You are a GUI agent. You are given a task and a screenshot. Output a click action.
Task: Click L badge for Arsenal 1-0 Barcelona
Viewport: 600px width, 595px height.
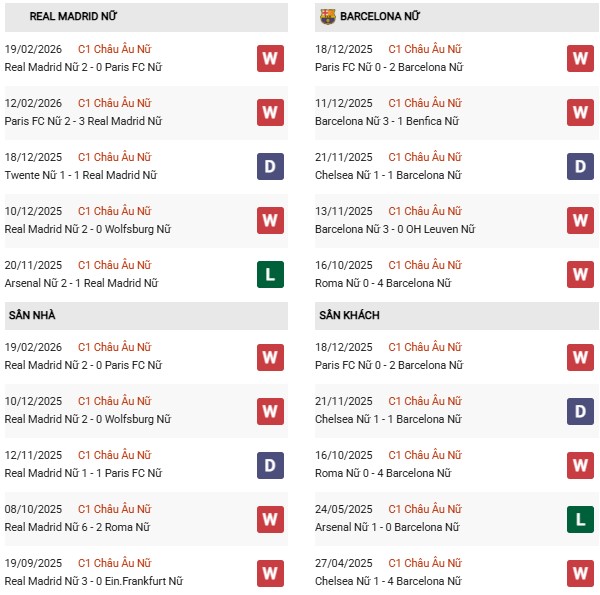pos(580,518)
